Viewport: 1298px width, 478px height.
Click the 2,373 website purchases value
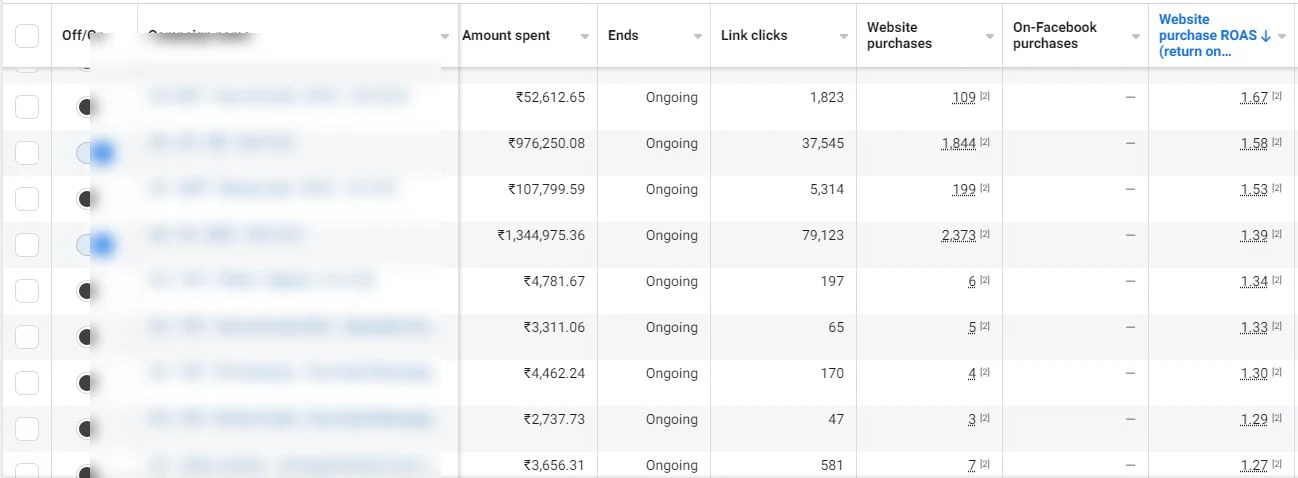pos(958,236)
